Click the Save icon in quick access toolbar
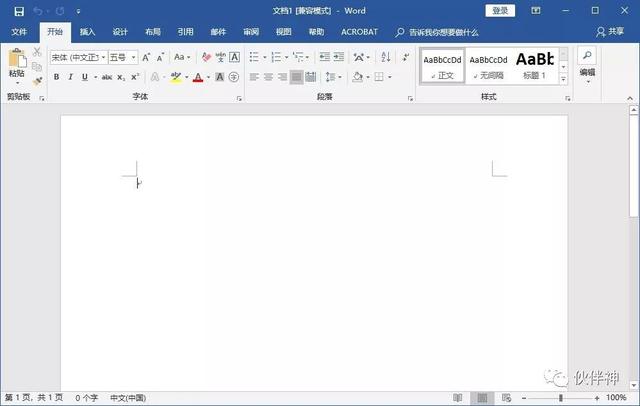The image size is (640, 406). [19, 11]
